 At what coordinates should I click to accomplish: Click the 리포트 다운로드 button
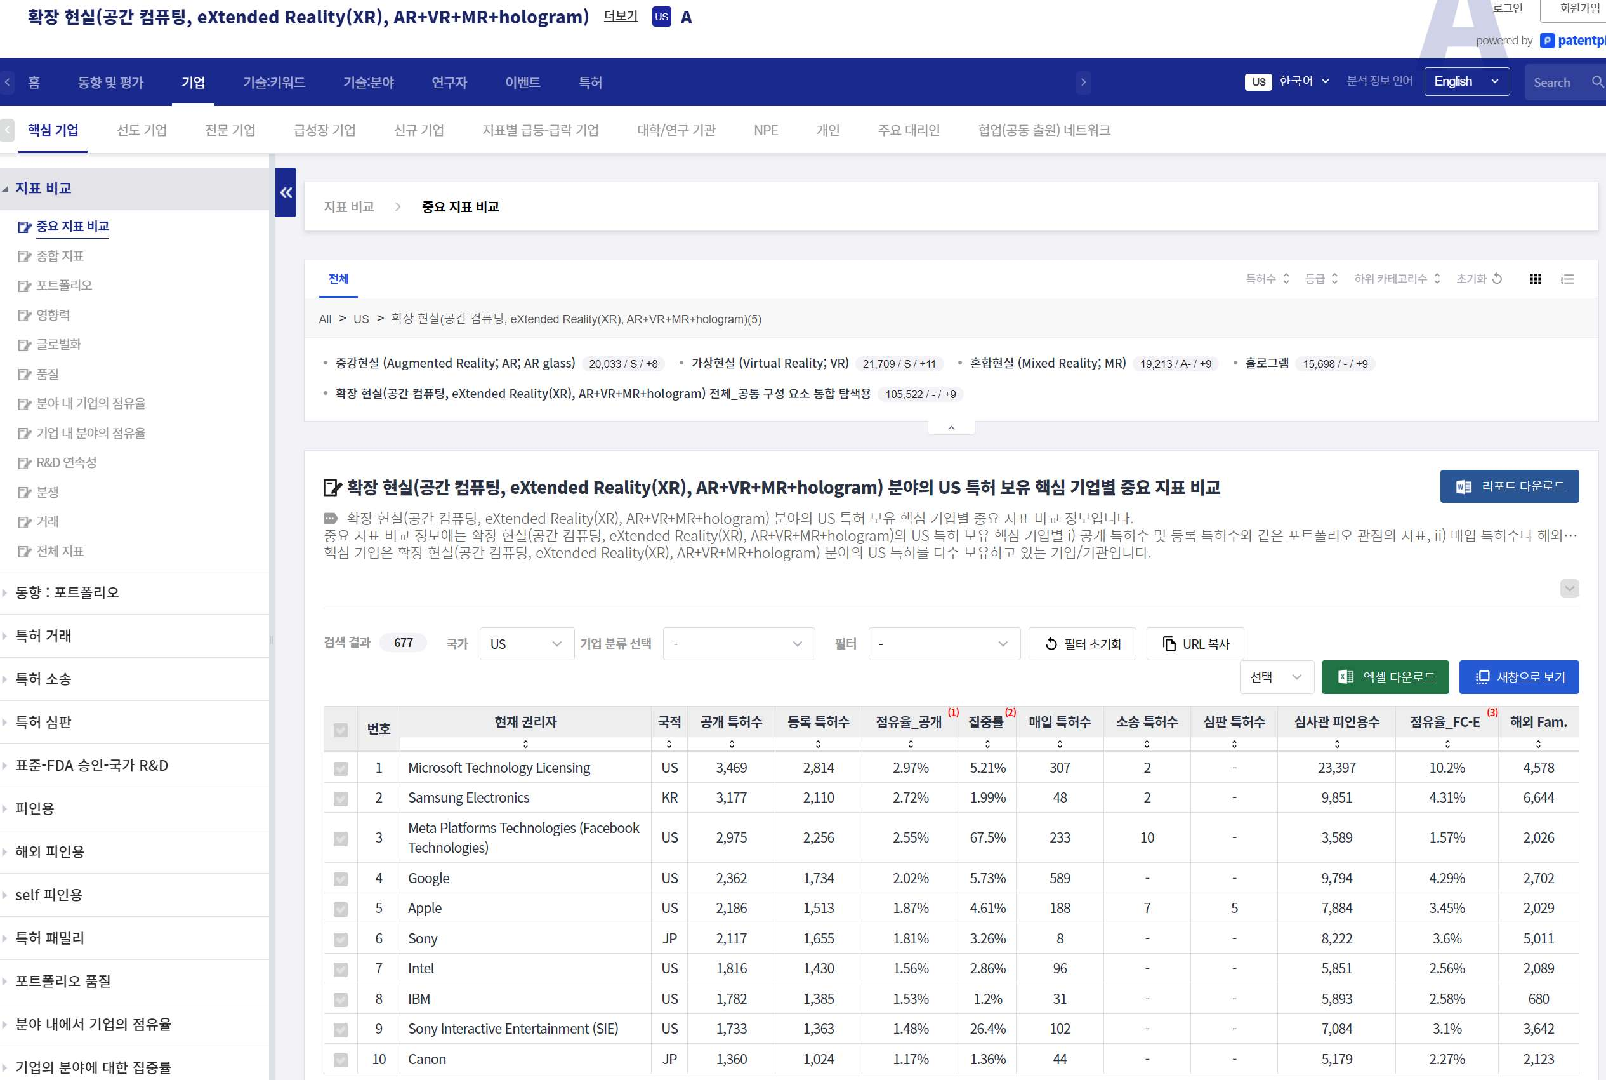pos(1509,486)
